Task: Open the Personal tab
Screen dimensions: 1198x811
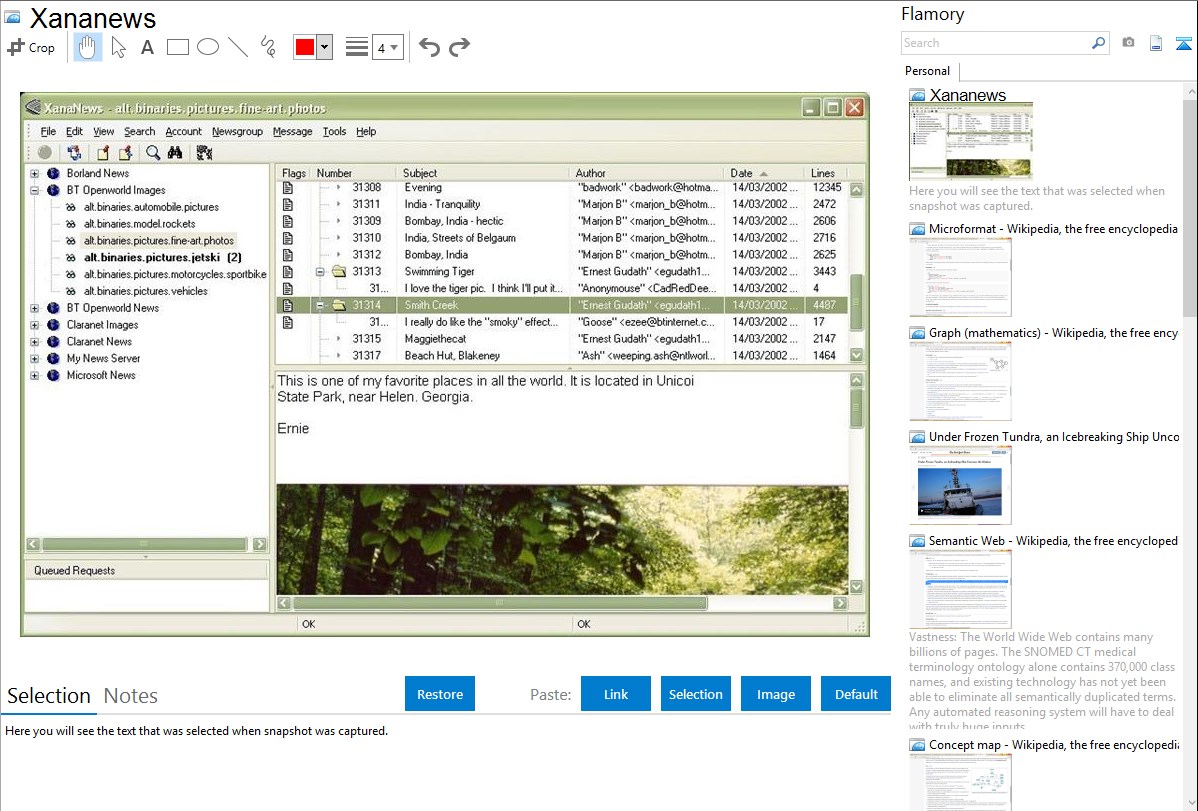Action: point(927,71)
